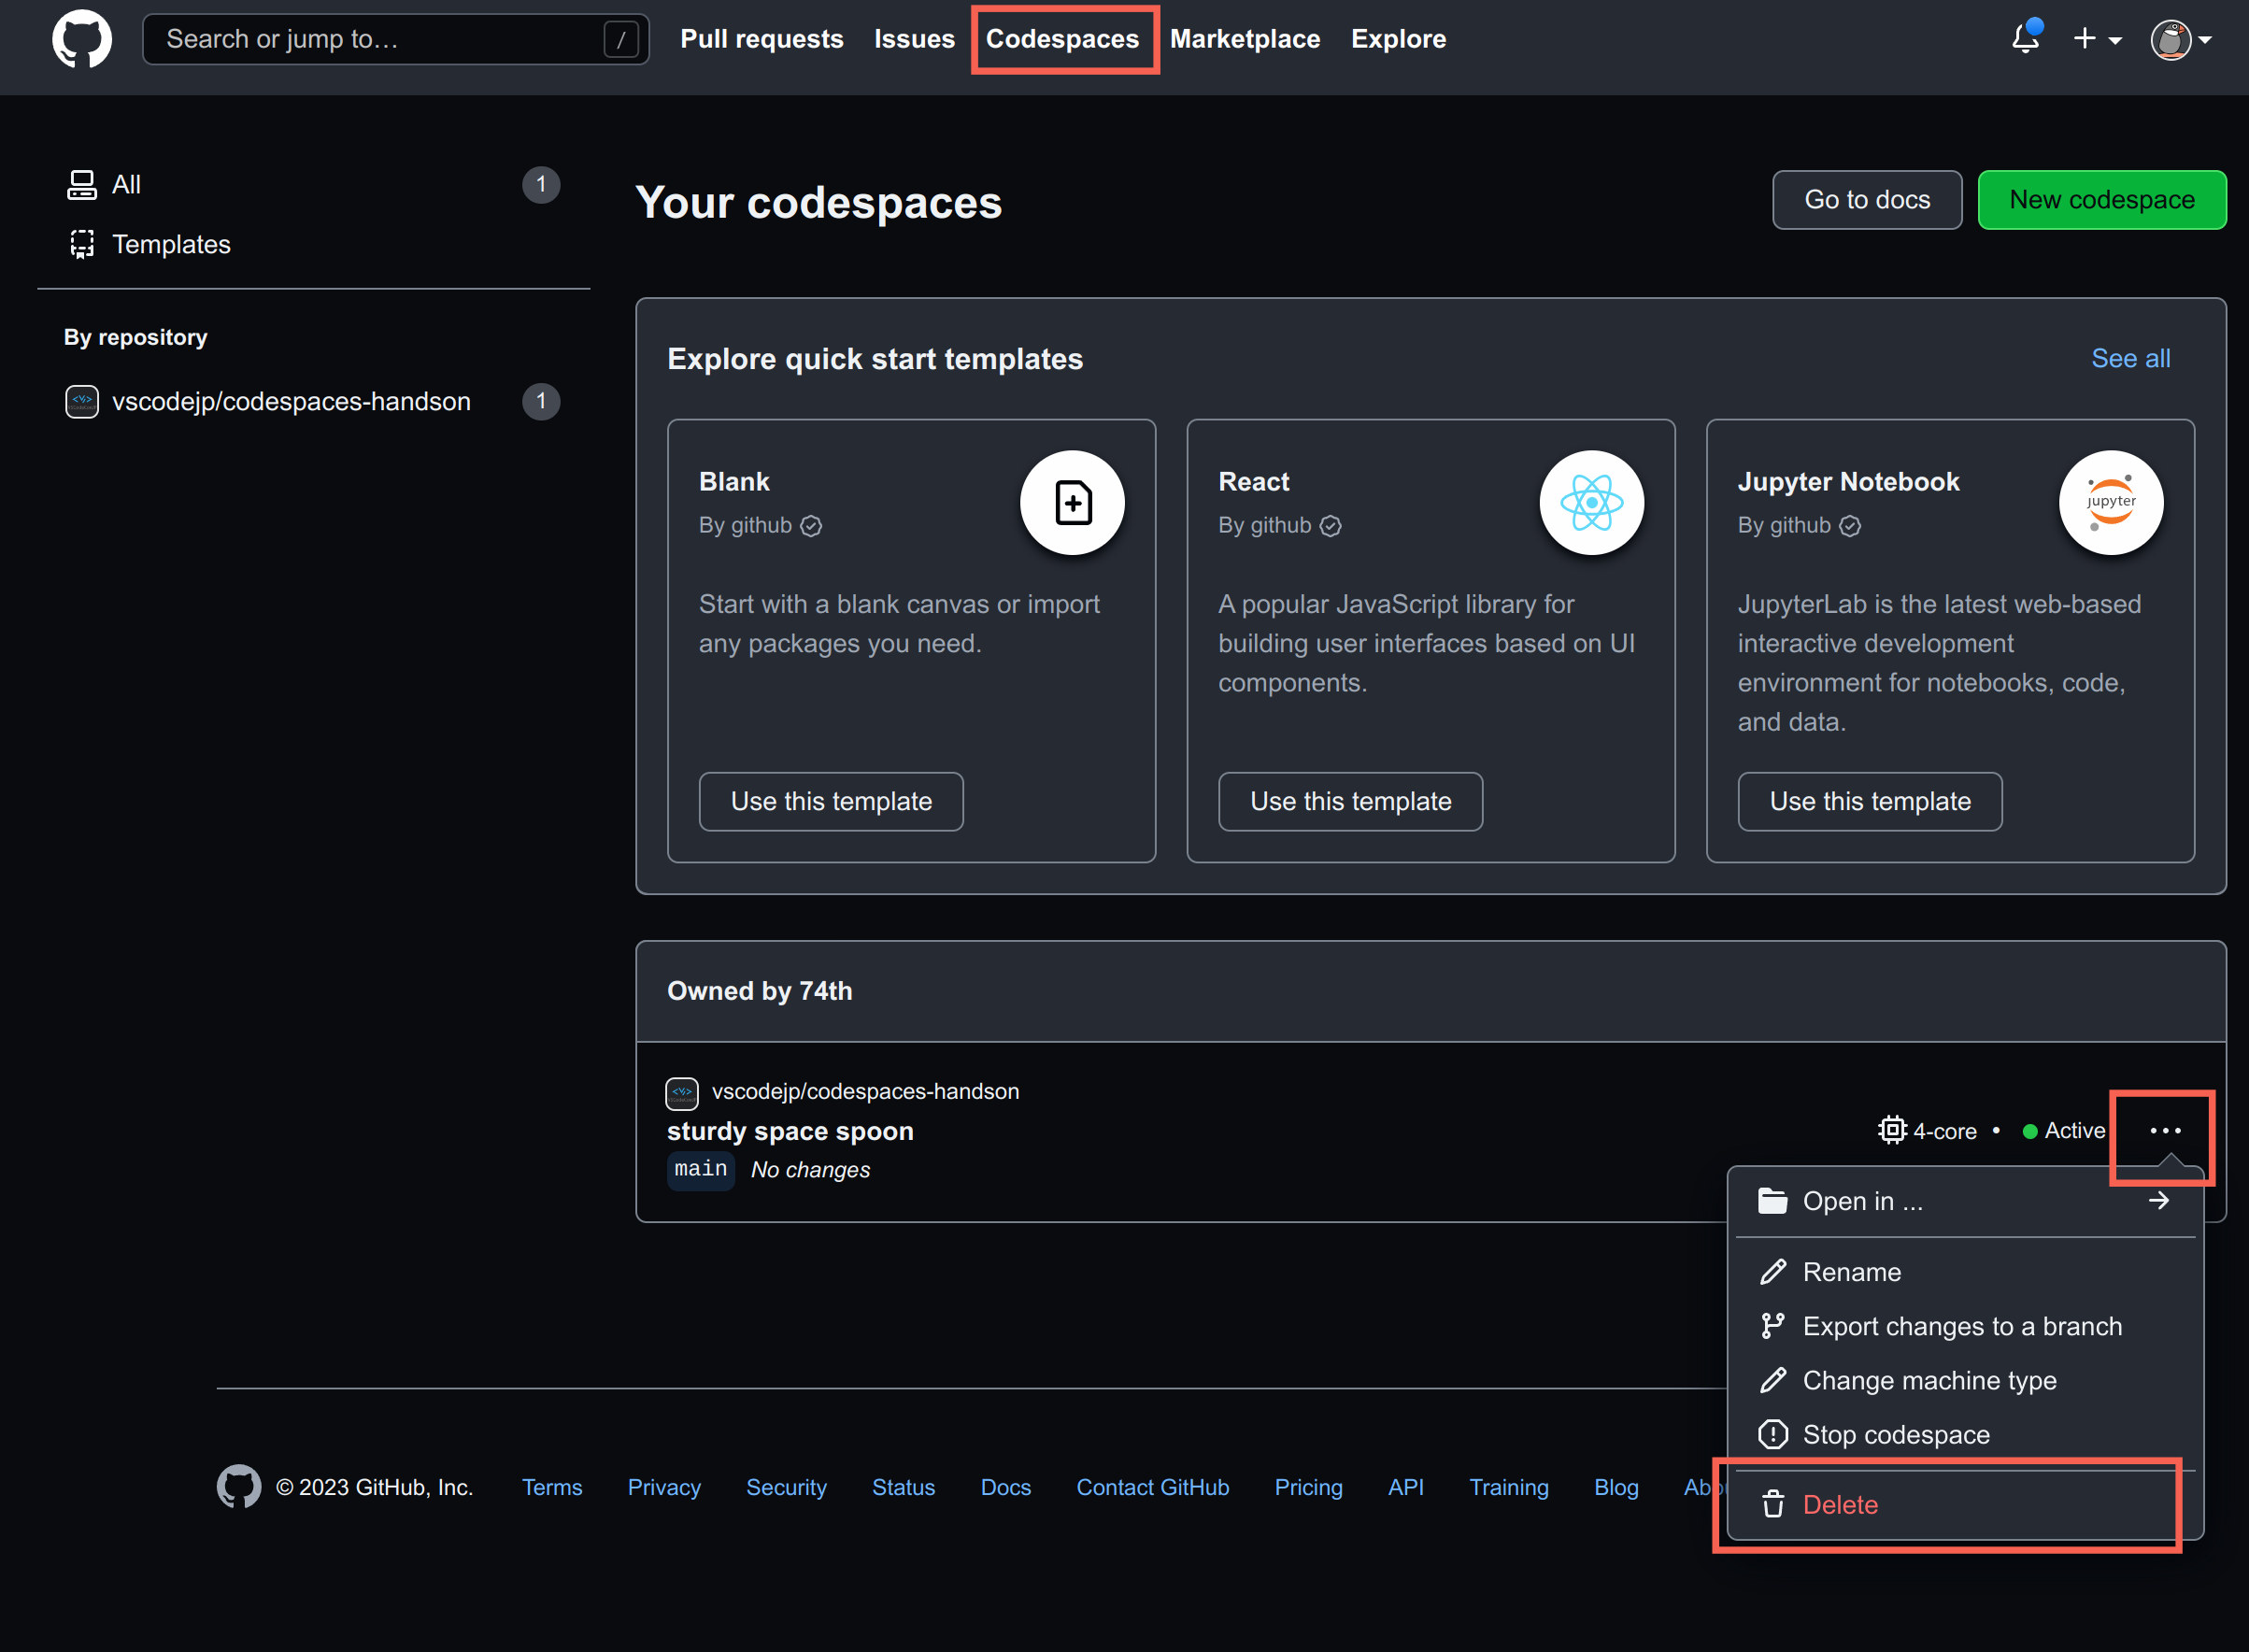
Task: Click the footer GitHub mark logo
Action: click(239, 1487)
